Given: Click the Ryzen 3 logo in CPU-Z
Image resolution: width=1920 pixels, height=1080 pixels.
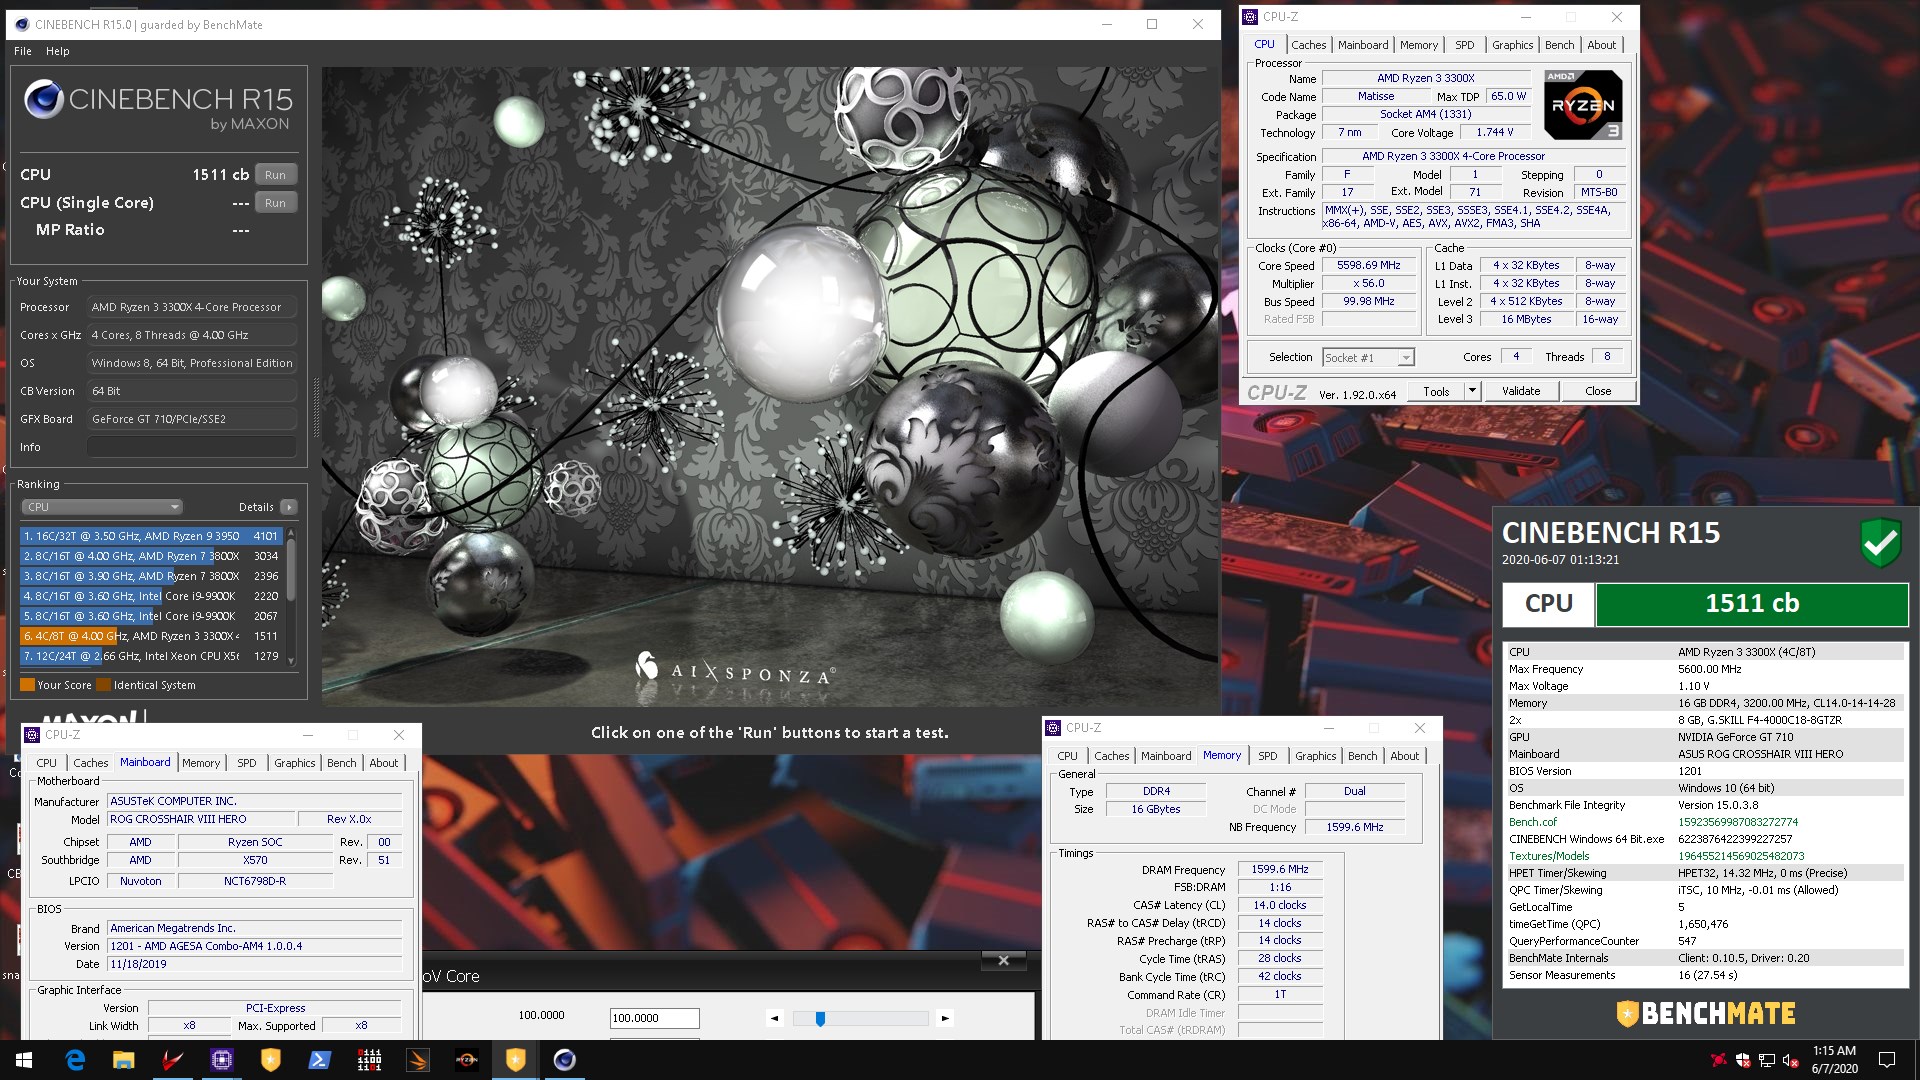Looking at the screenshot, I should click(1583, 105).
